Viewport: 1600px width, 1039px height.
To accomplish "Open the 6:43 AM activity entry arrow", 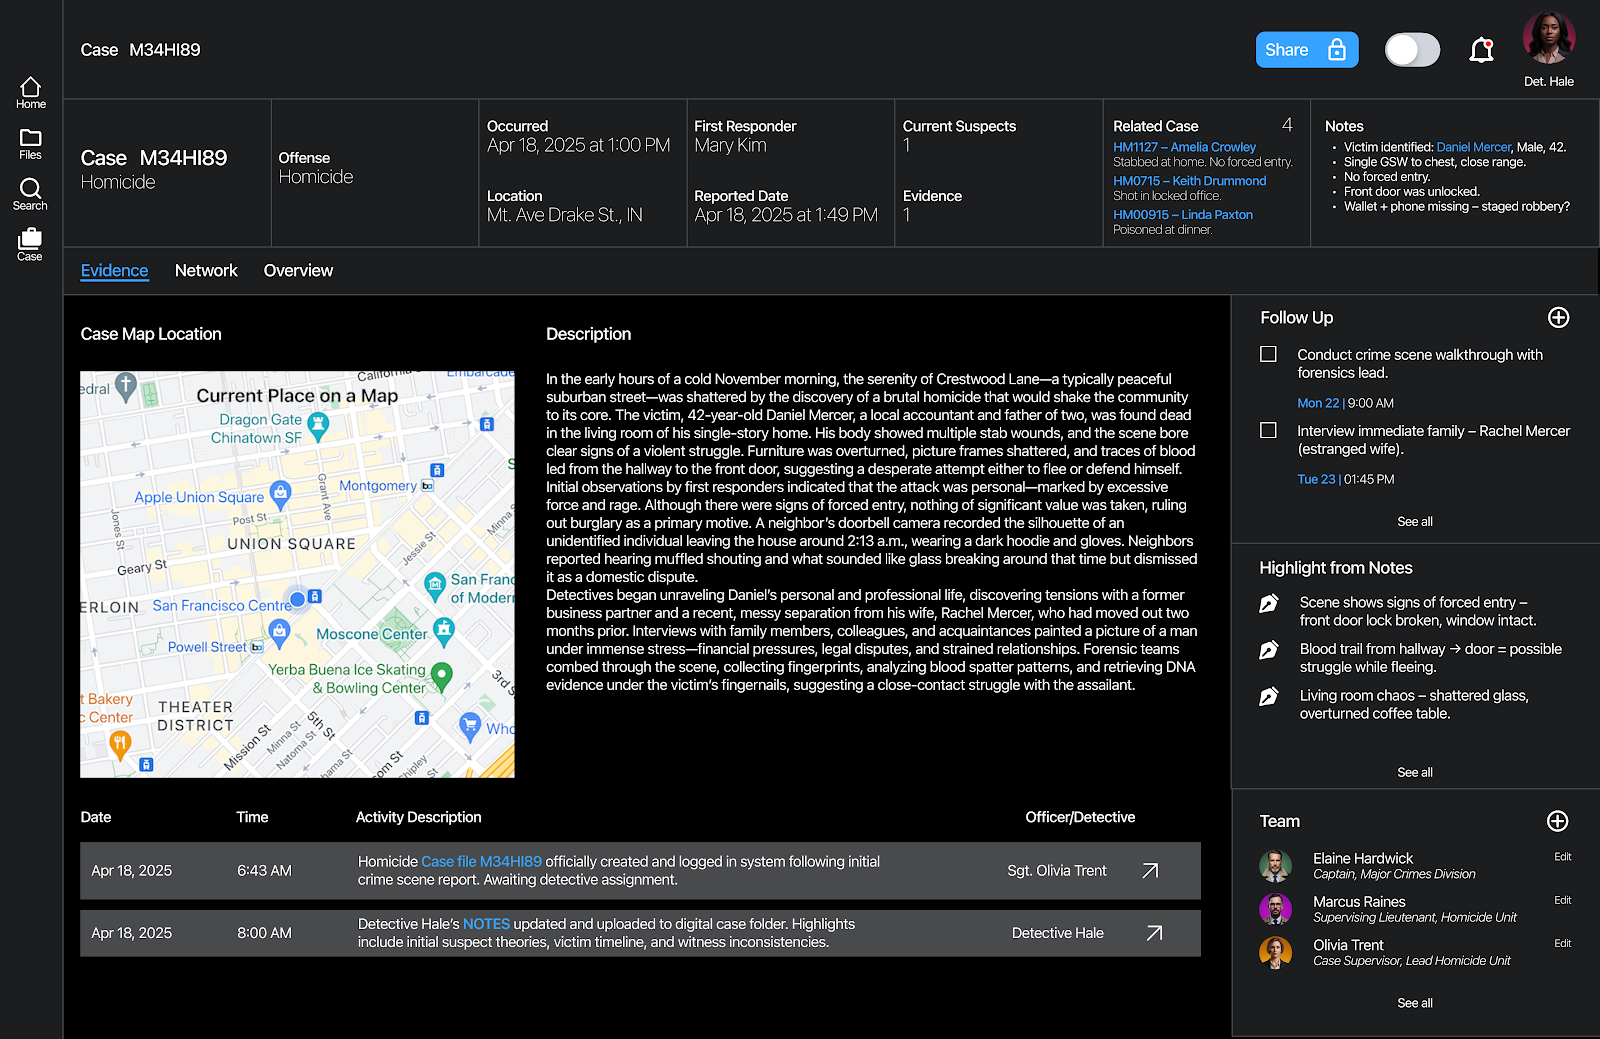I will pos(1150,871).
